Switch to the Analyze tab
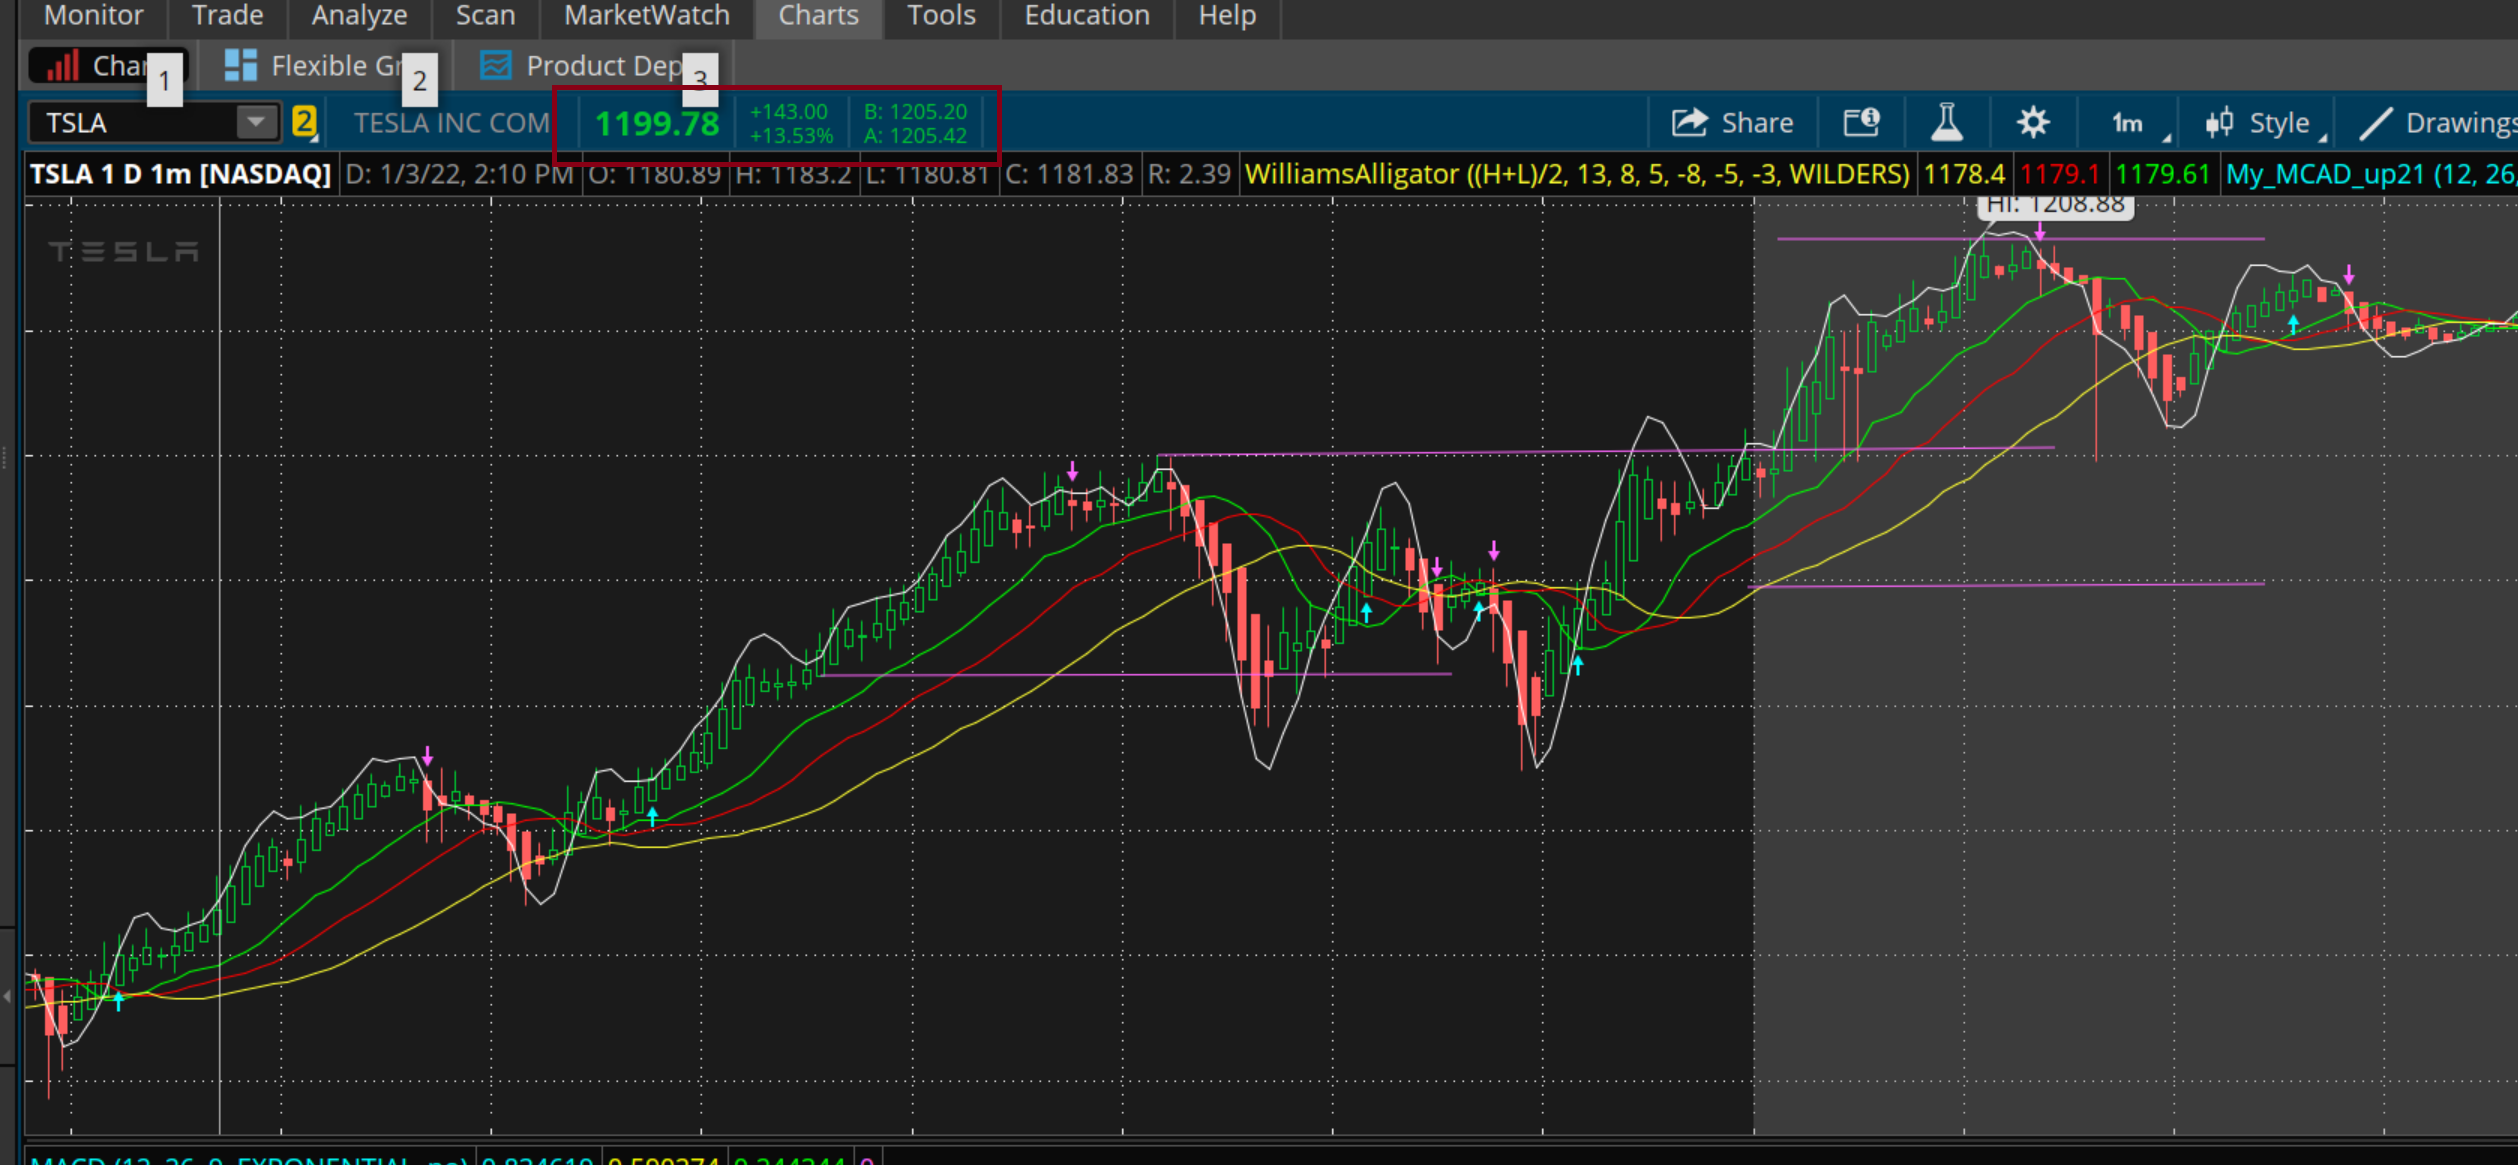2518x1165 pixels. 359,16
